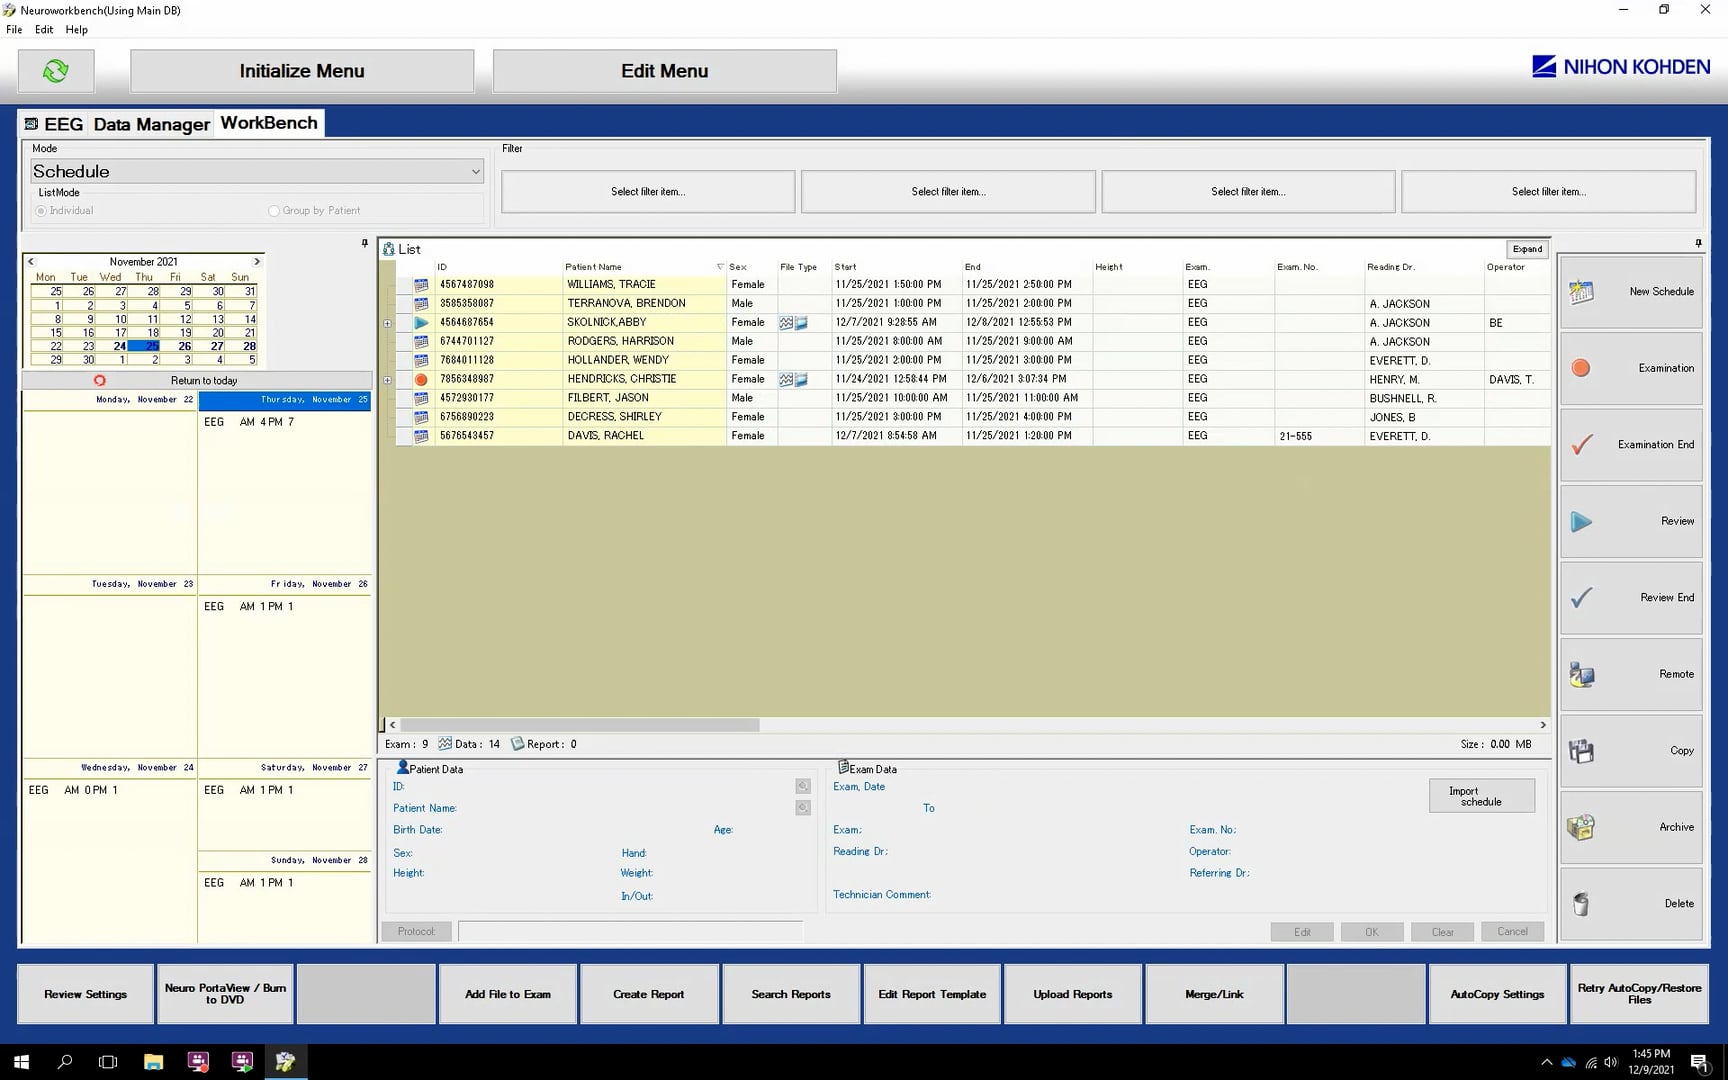
Task: Click the Patient Name search icon
Action: tap(803, 808)
